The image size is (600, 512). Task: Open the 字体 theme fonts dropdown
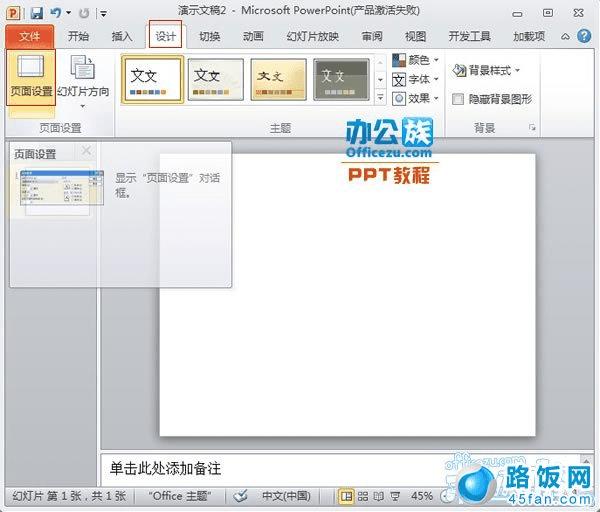point(415,80)
